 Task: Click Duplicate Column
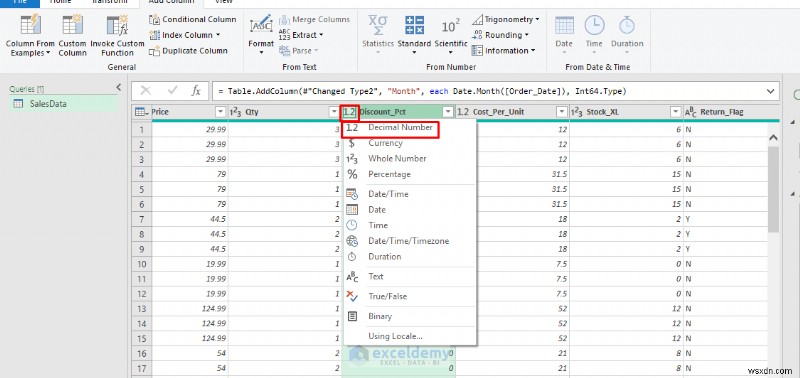(x=188, y=51)
